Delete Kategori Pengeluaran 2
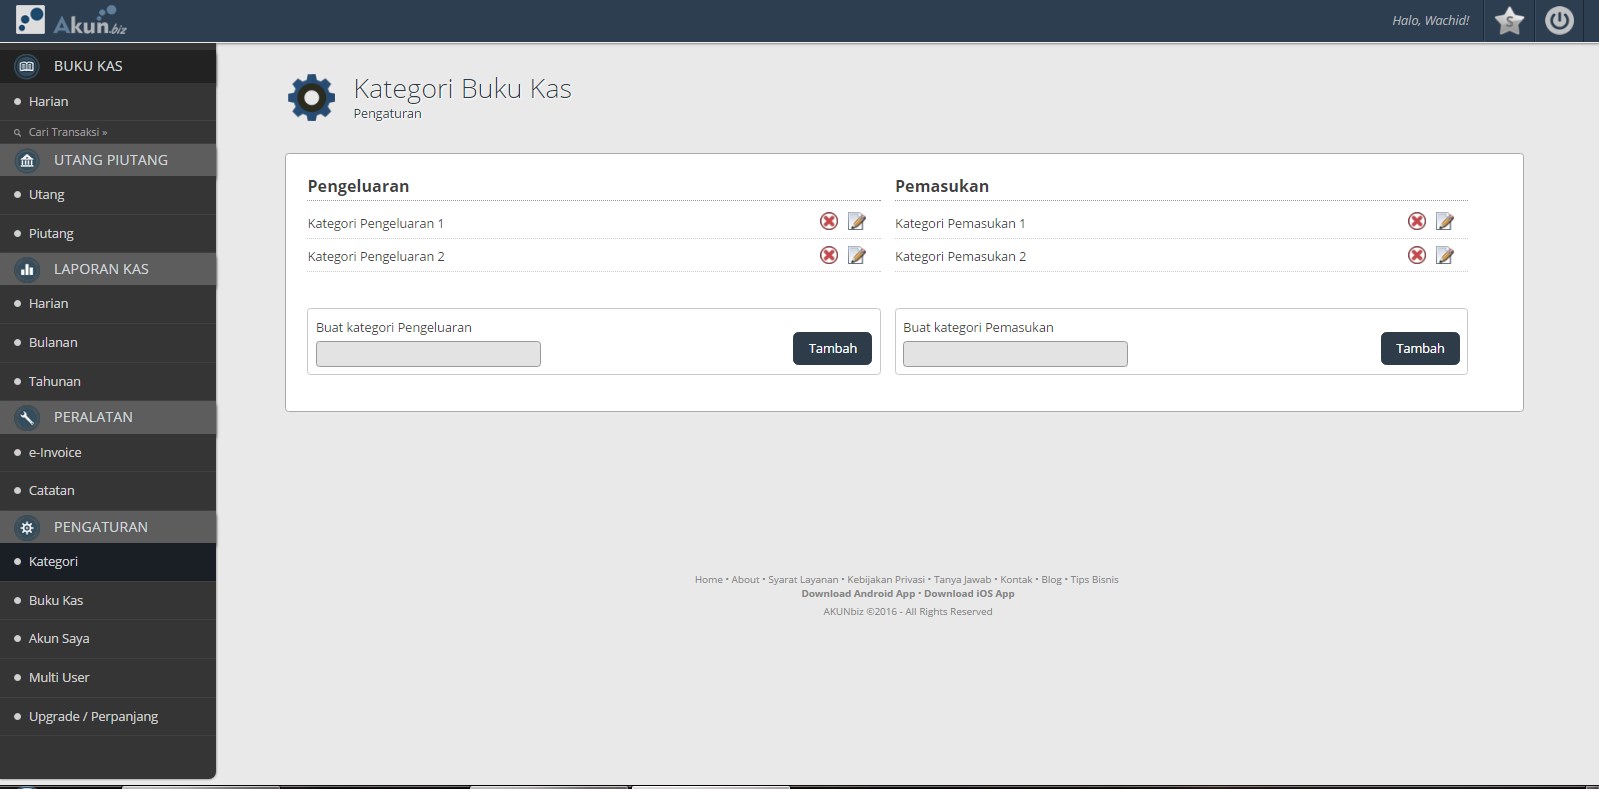 click(x=829, y=255)
